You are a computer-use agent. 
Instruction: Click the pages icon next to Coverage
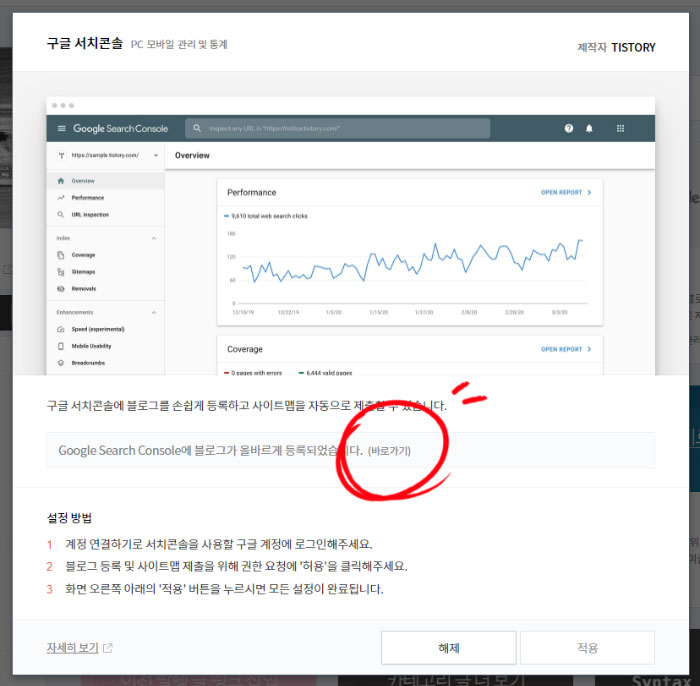click(x=61, y=255)
